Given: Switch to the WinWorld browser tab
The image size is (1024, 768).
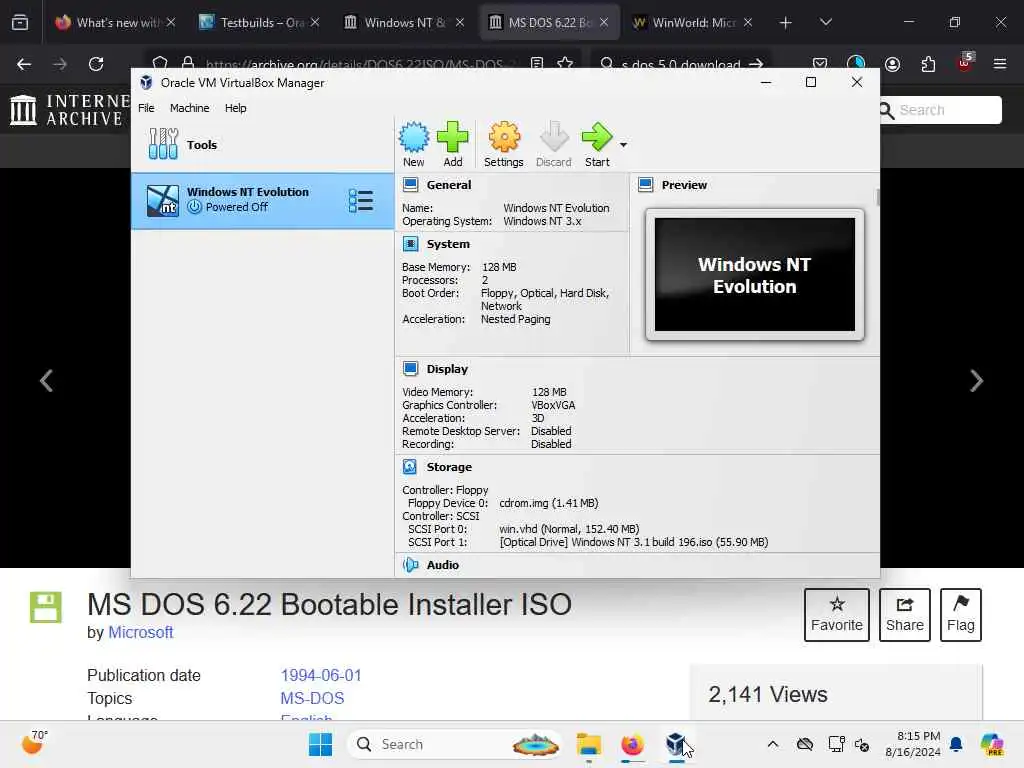Looking at the screenshot, I should point(692,22).
